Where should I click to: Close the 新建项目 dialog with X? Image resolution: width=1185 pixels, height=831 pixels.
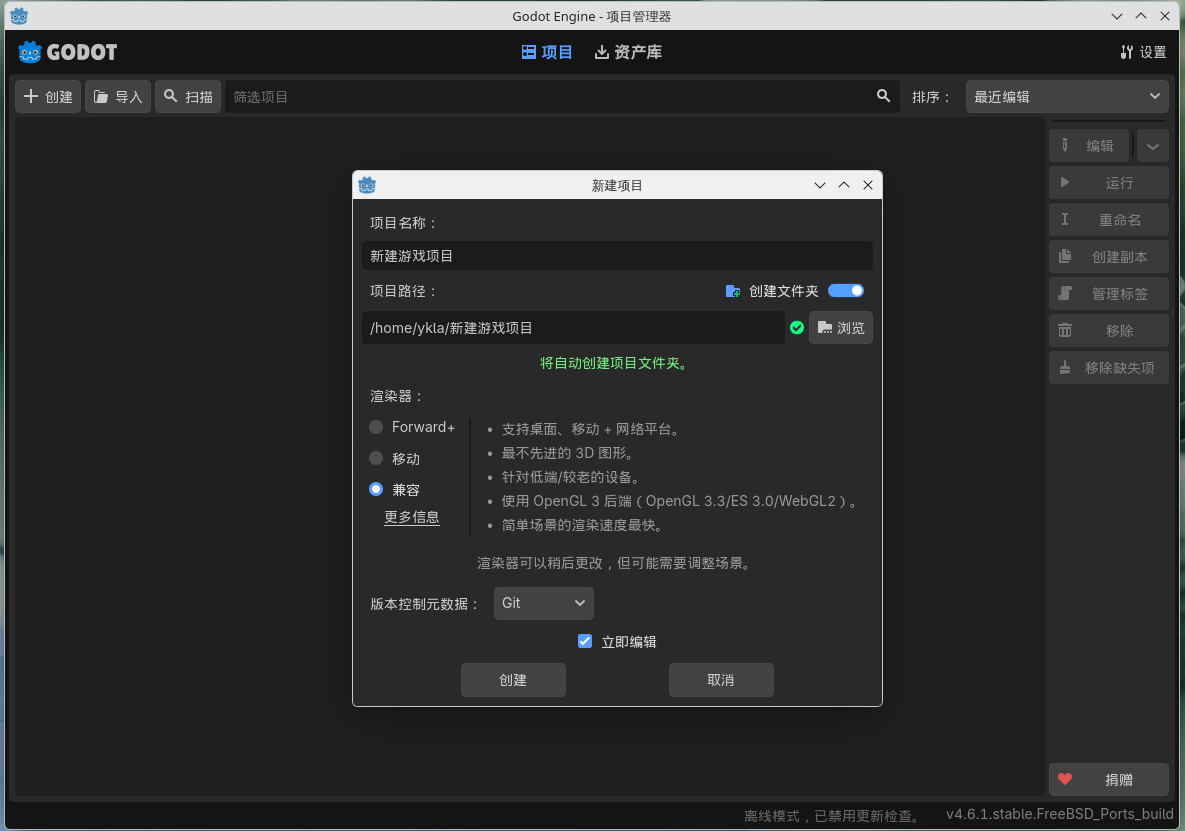[868, 185]
